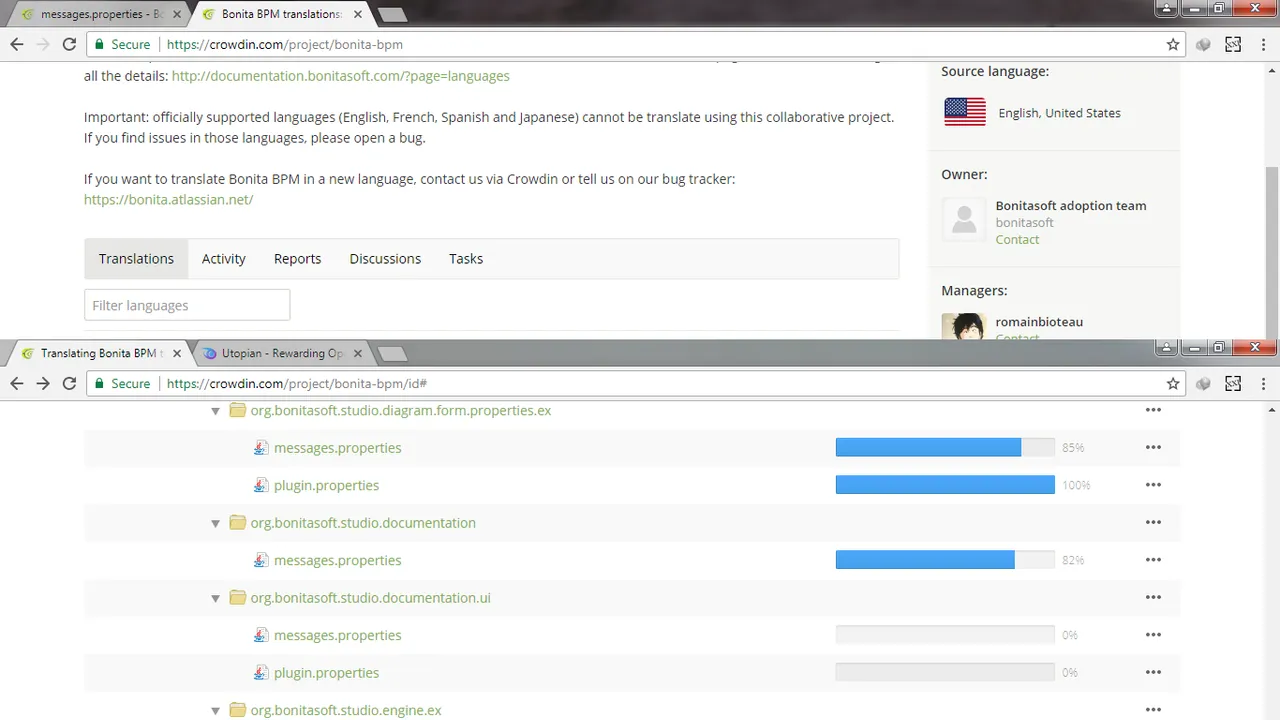Open options menu for org.bonitasoft.studio.engine.ex folder
The width and height of the screenshot is (1280, 720).
pyautogui.click(x=1153, y=710)
